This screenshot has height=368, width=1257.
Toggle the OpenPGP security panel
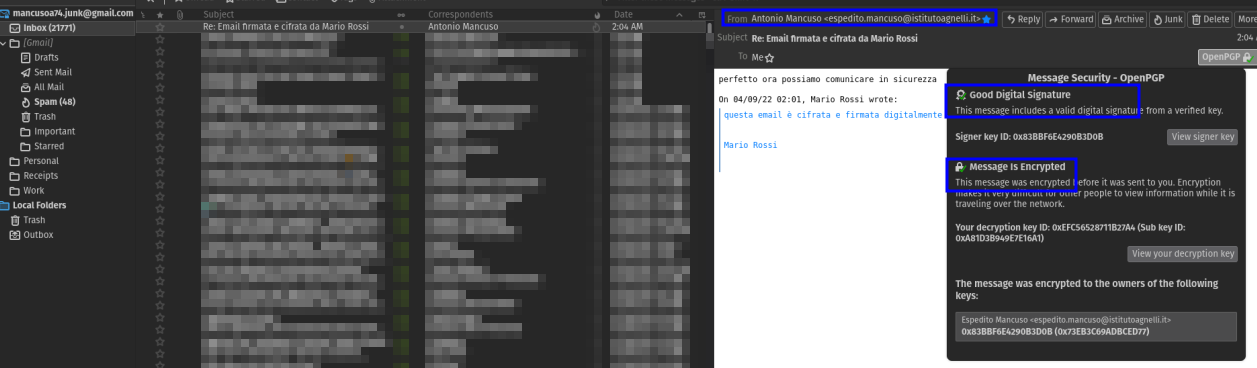1226,57
